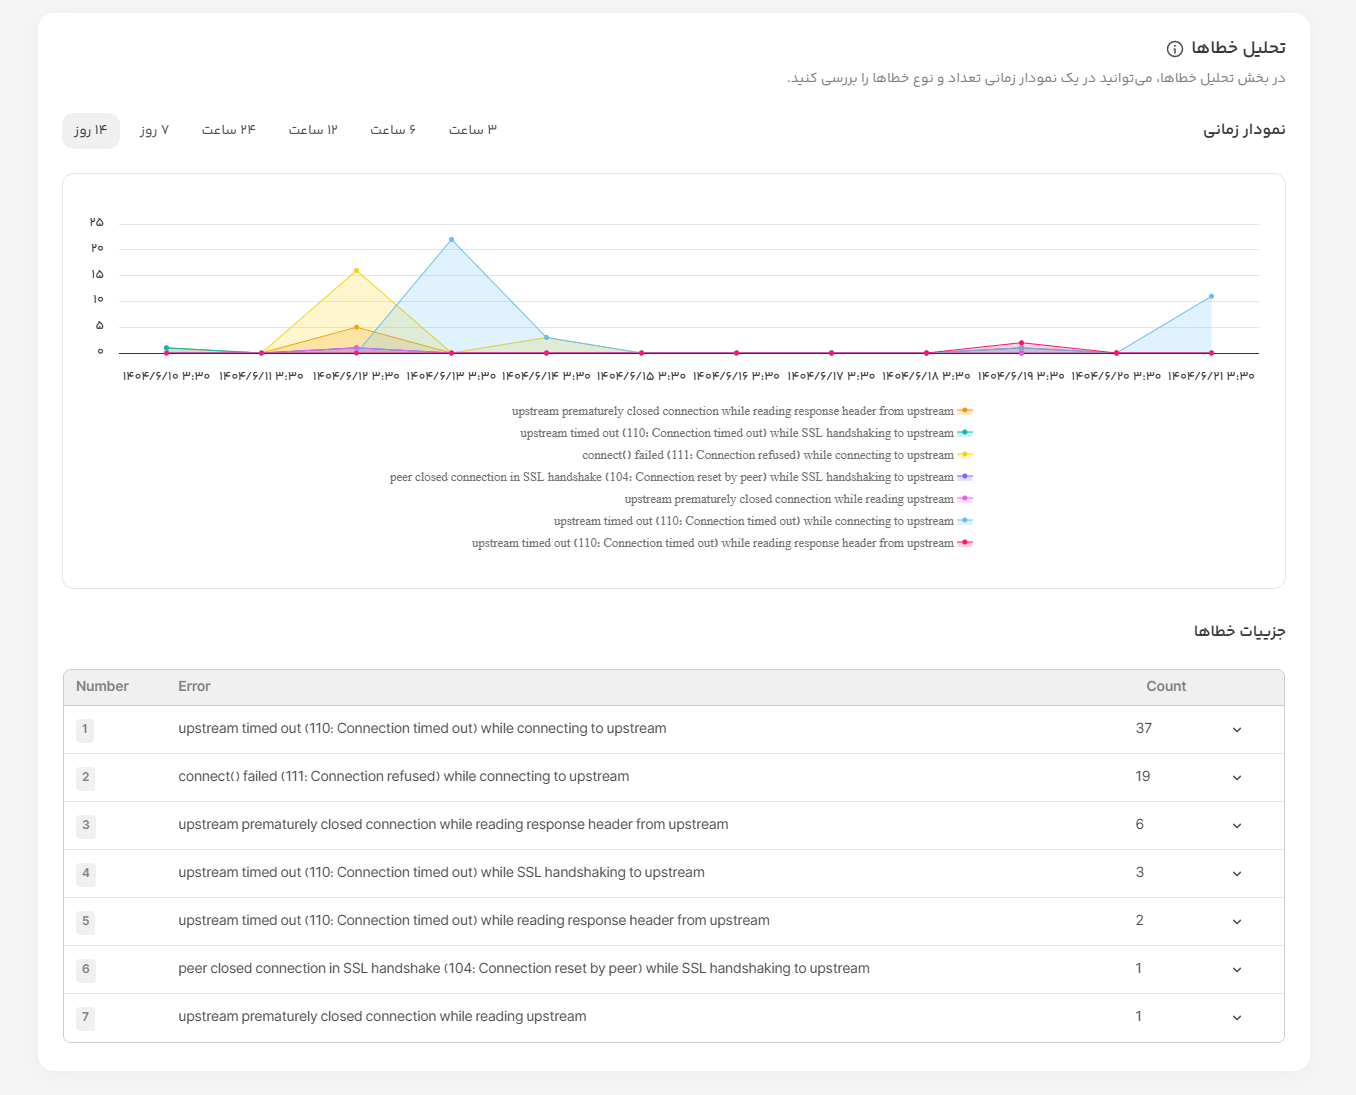Click the blue peak data point at ۱۴۰۴/۶/۱۳
Viewport: 1356px width, 1095px height.
452,240
